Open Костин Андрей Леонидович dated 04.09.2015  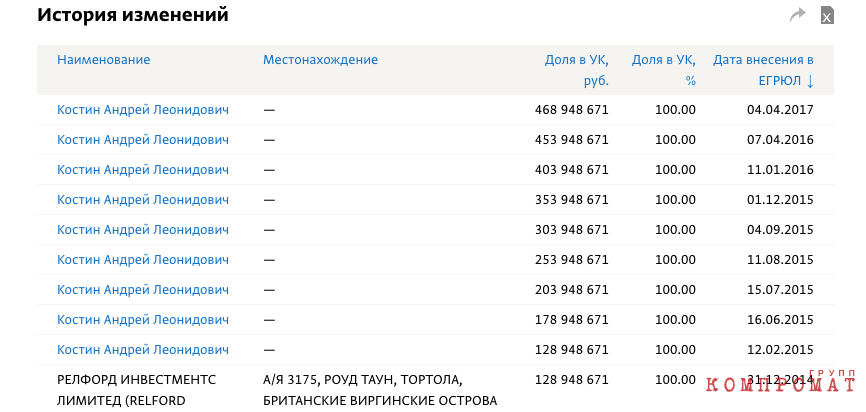click(x=143, y=230)
